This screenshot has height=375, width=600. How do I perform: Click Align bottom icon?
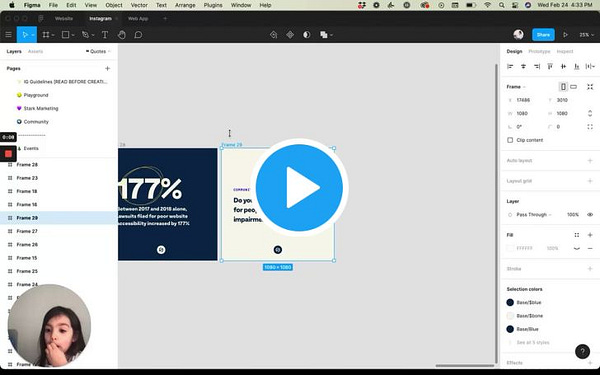[577, 67]
